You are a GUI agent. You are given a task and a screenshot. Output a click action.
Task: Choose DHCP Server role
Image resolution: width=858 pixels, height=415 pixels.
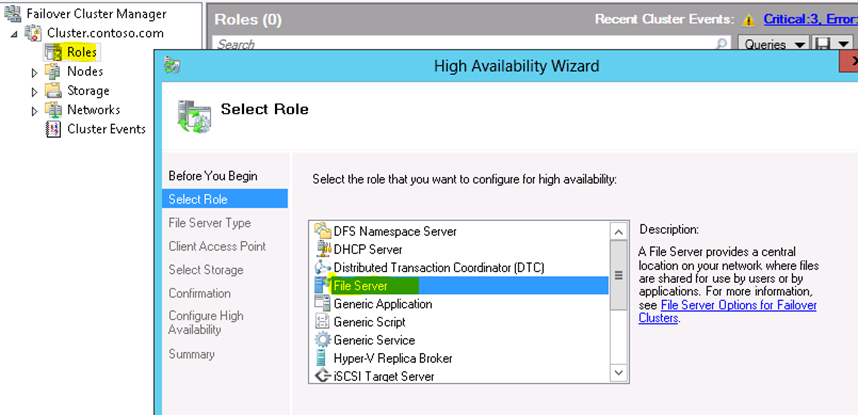point(368,249)
